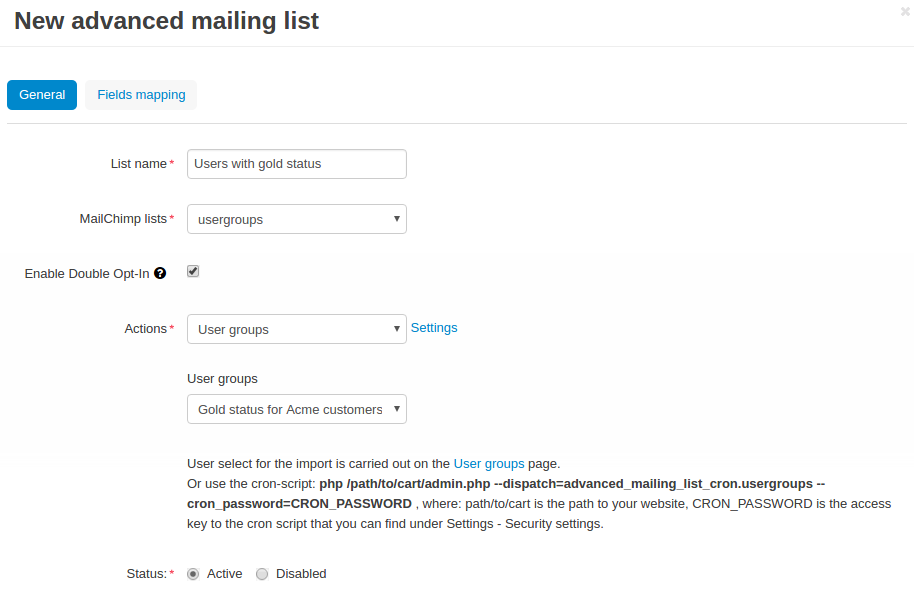Viewport: 914px width, 589px height.
Task: Open the MailChimp lists dropdown showing usergroups
Action: coord(297,219)
